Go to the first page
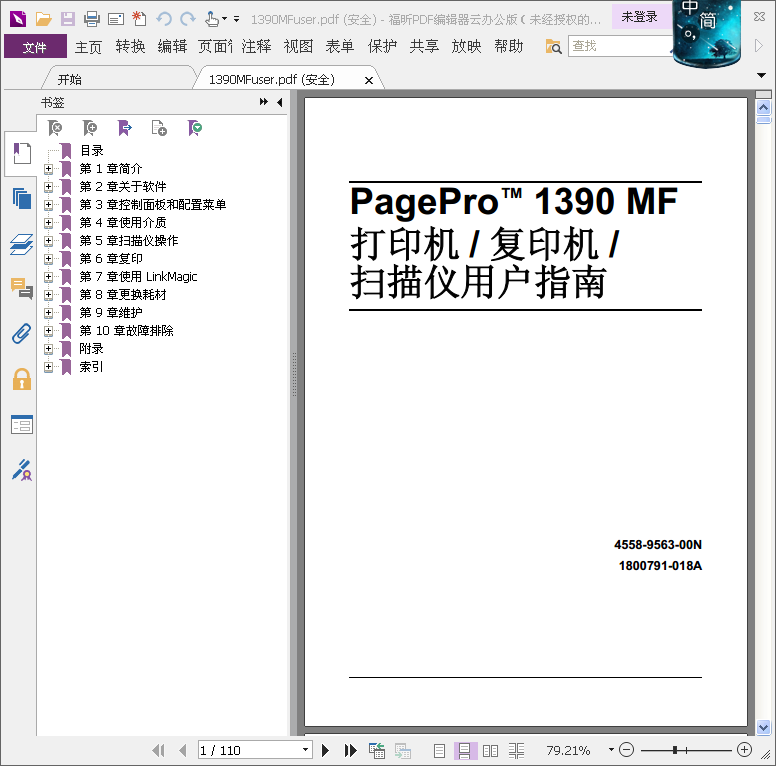The width and height of the screenshot is (776, 766). pyautogui.click(x=158, y=751)
